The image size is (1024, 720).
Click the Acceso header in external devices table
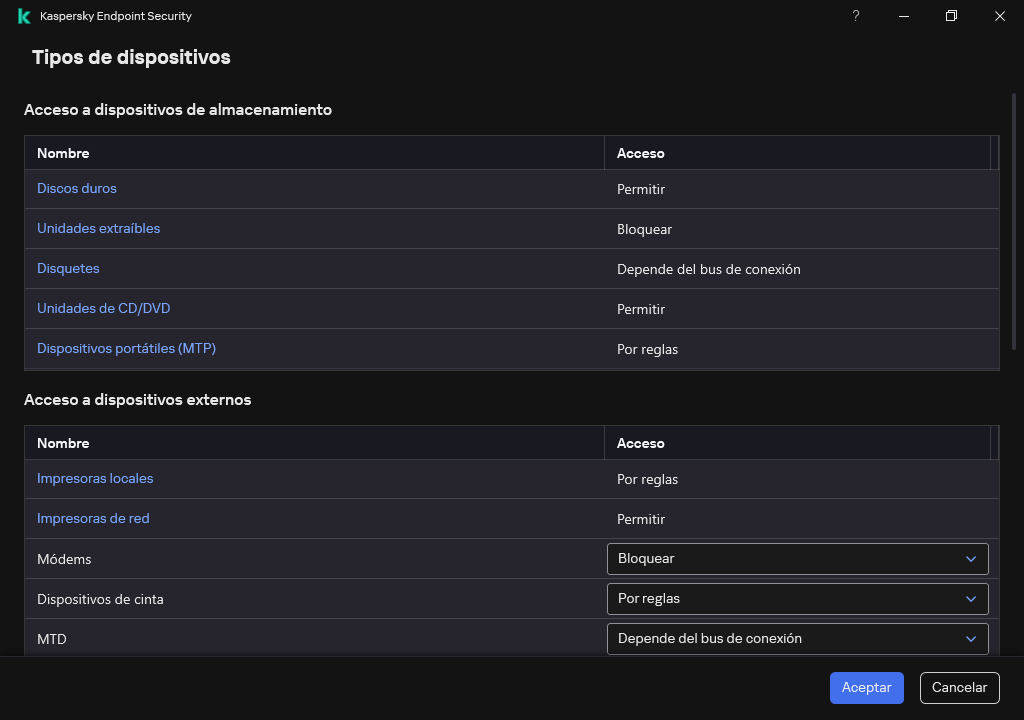(x=640, y=442)
